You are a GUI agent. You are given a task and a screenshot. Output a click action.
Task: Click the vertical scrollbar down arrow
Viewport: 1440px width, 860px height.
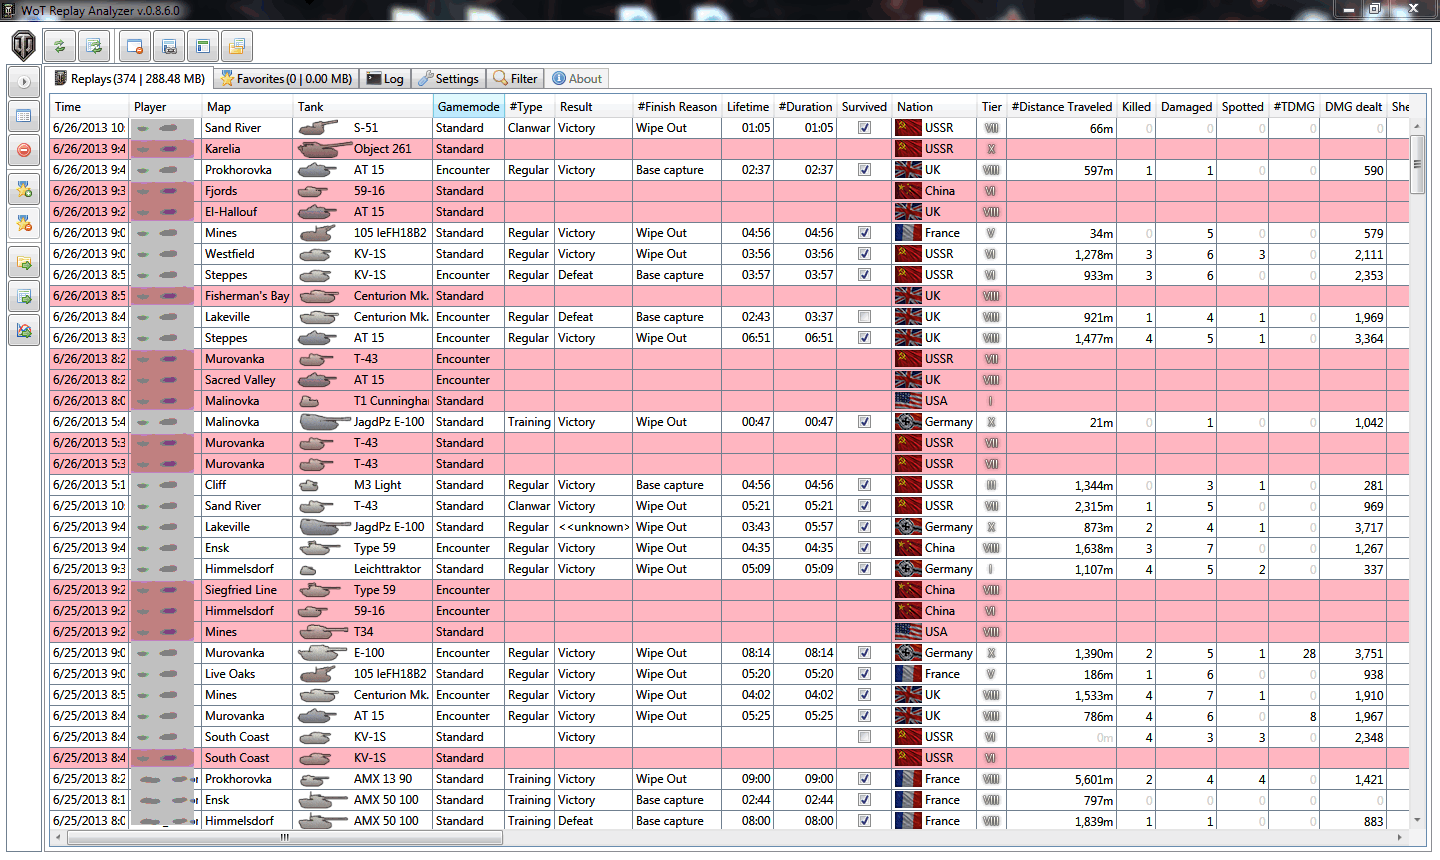tap(1417, 820)
